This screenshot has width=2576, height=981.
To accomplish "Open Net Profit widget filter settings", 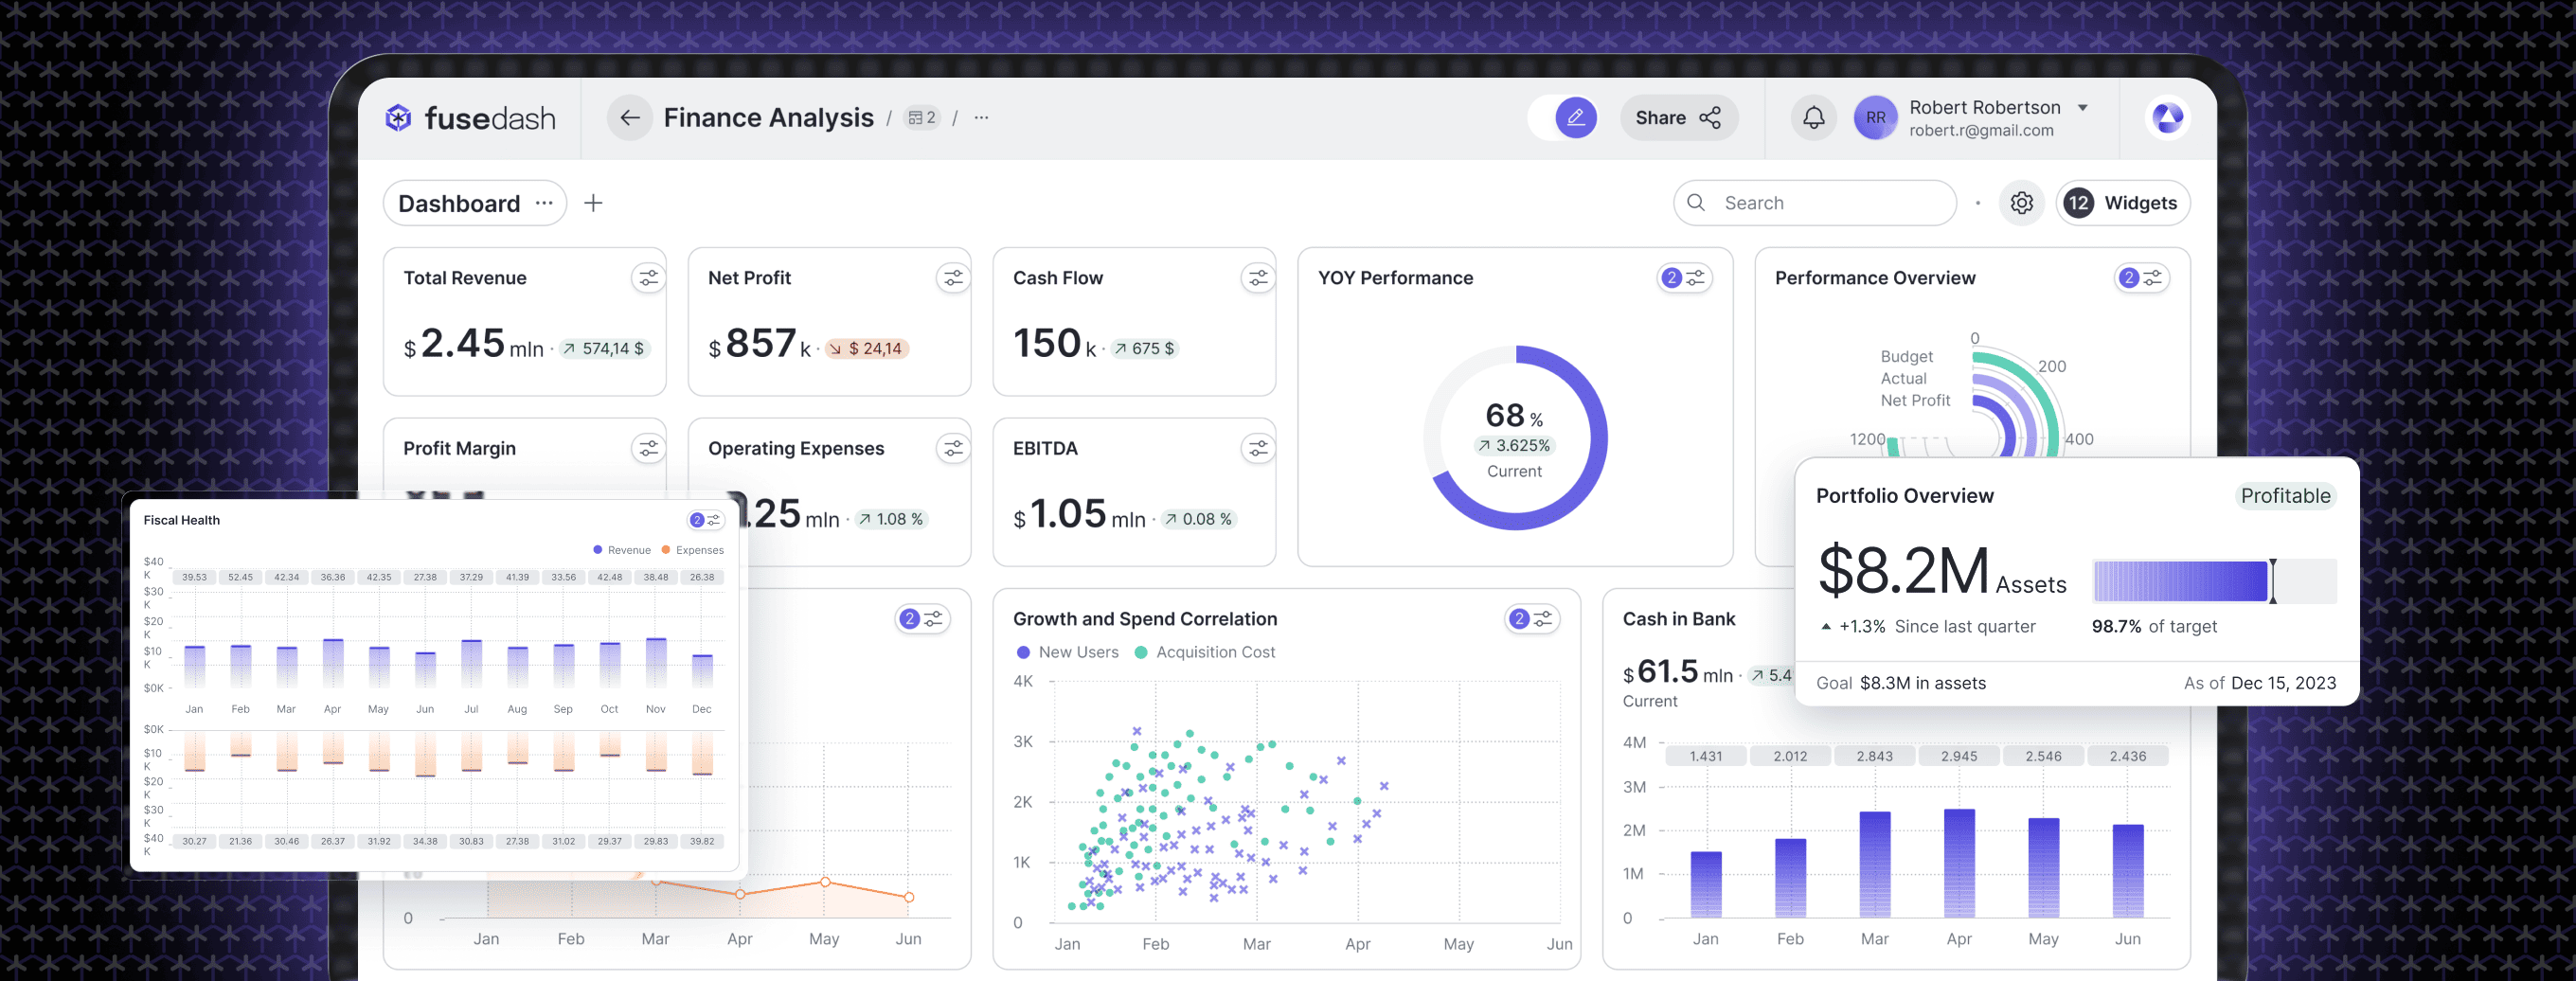I will click(x=953, y=278).
